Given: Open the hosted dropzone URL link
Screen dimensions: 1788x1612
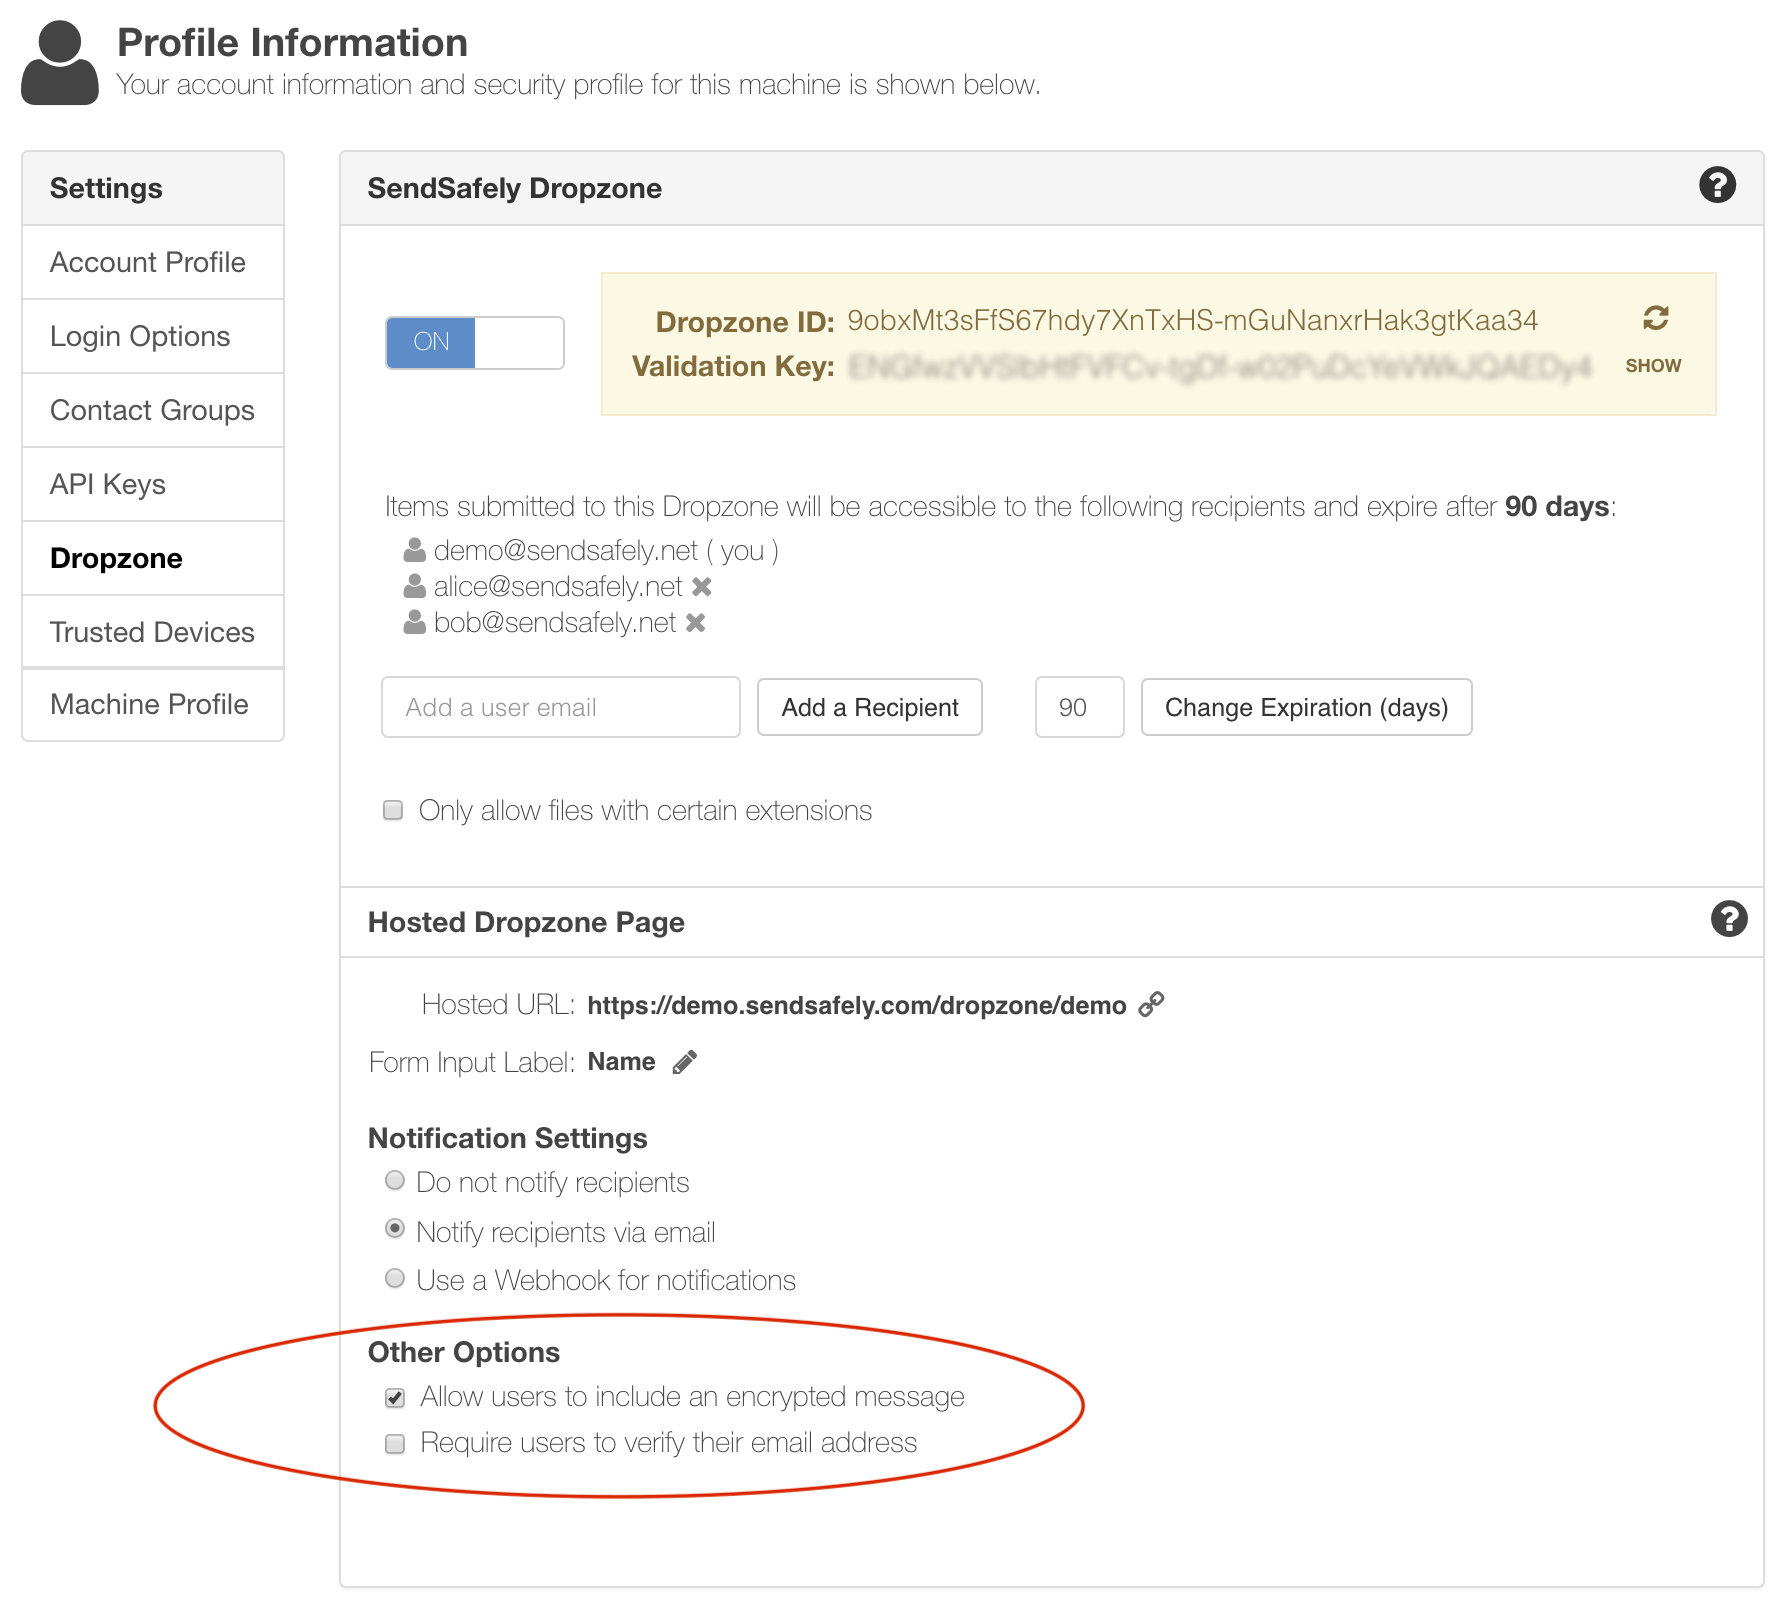Looking at the screenshot, I should pyautogui.click(x=857, y=1005).
